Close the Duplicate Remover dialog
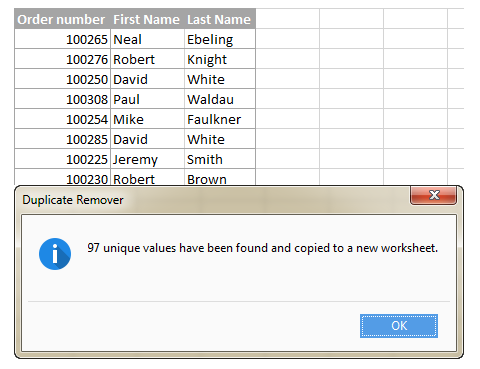 point(433,195)
